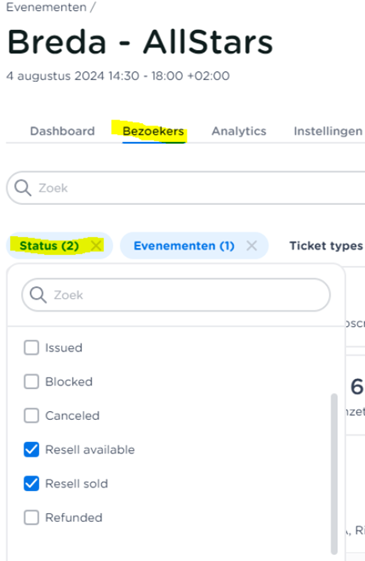Follow the Evenementen breadcrumb link
365x561 pixels.
[x=46, y=7]
